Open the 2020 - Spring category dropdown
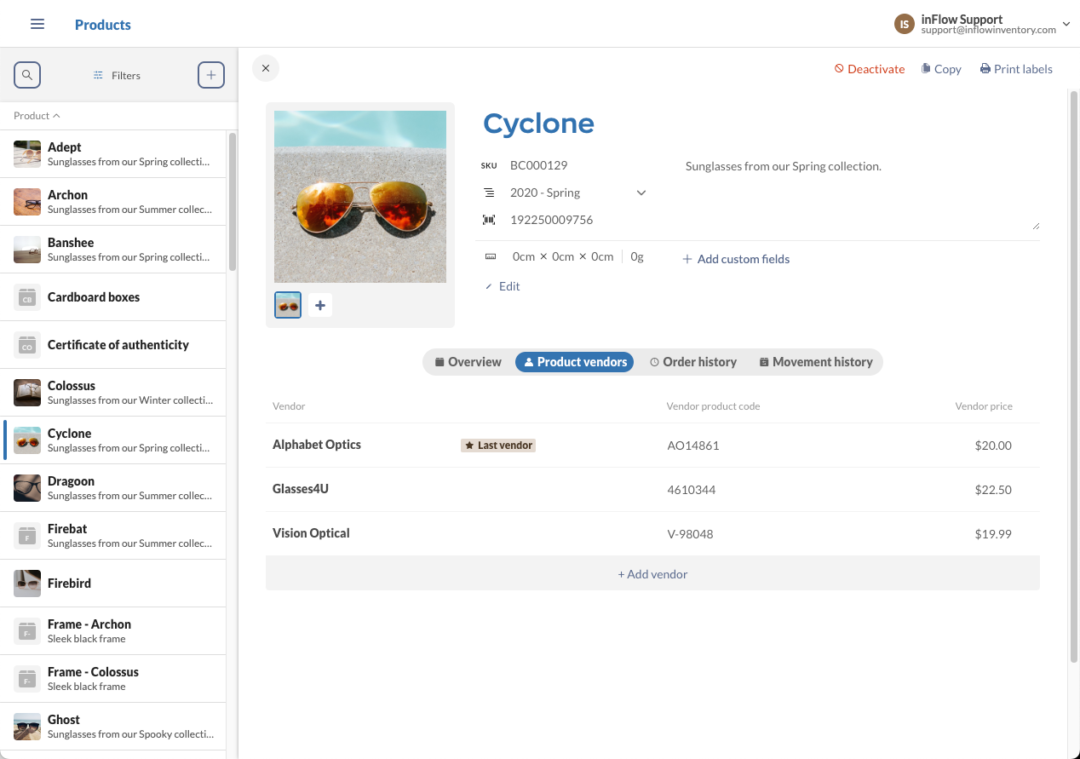This screenshot has width=1080, height=759. tap(640, 192)
